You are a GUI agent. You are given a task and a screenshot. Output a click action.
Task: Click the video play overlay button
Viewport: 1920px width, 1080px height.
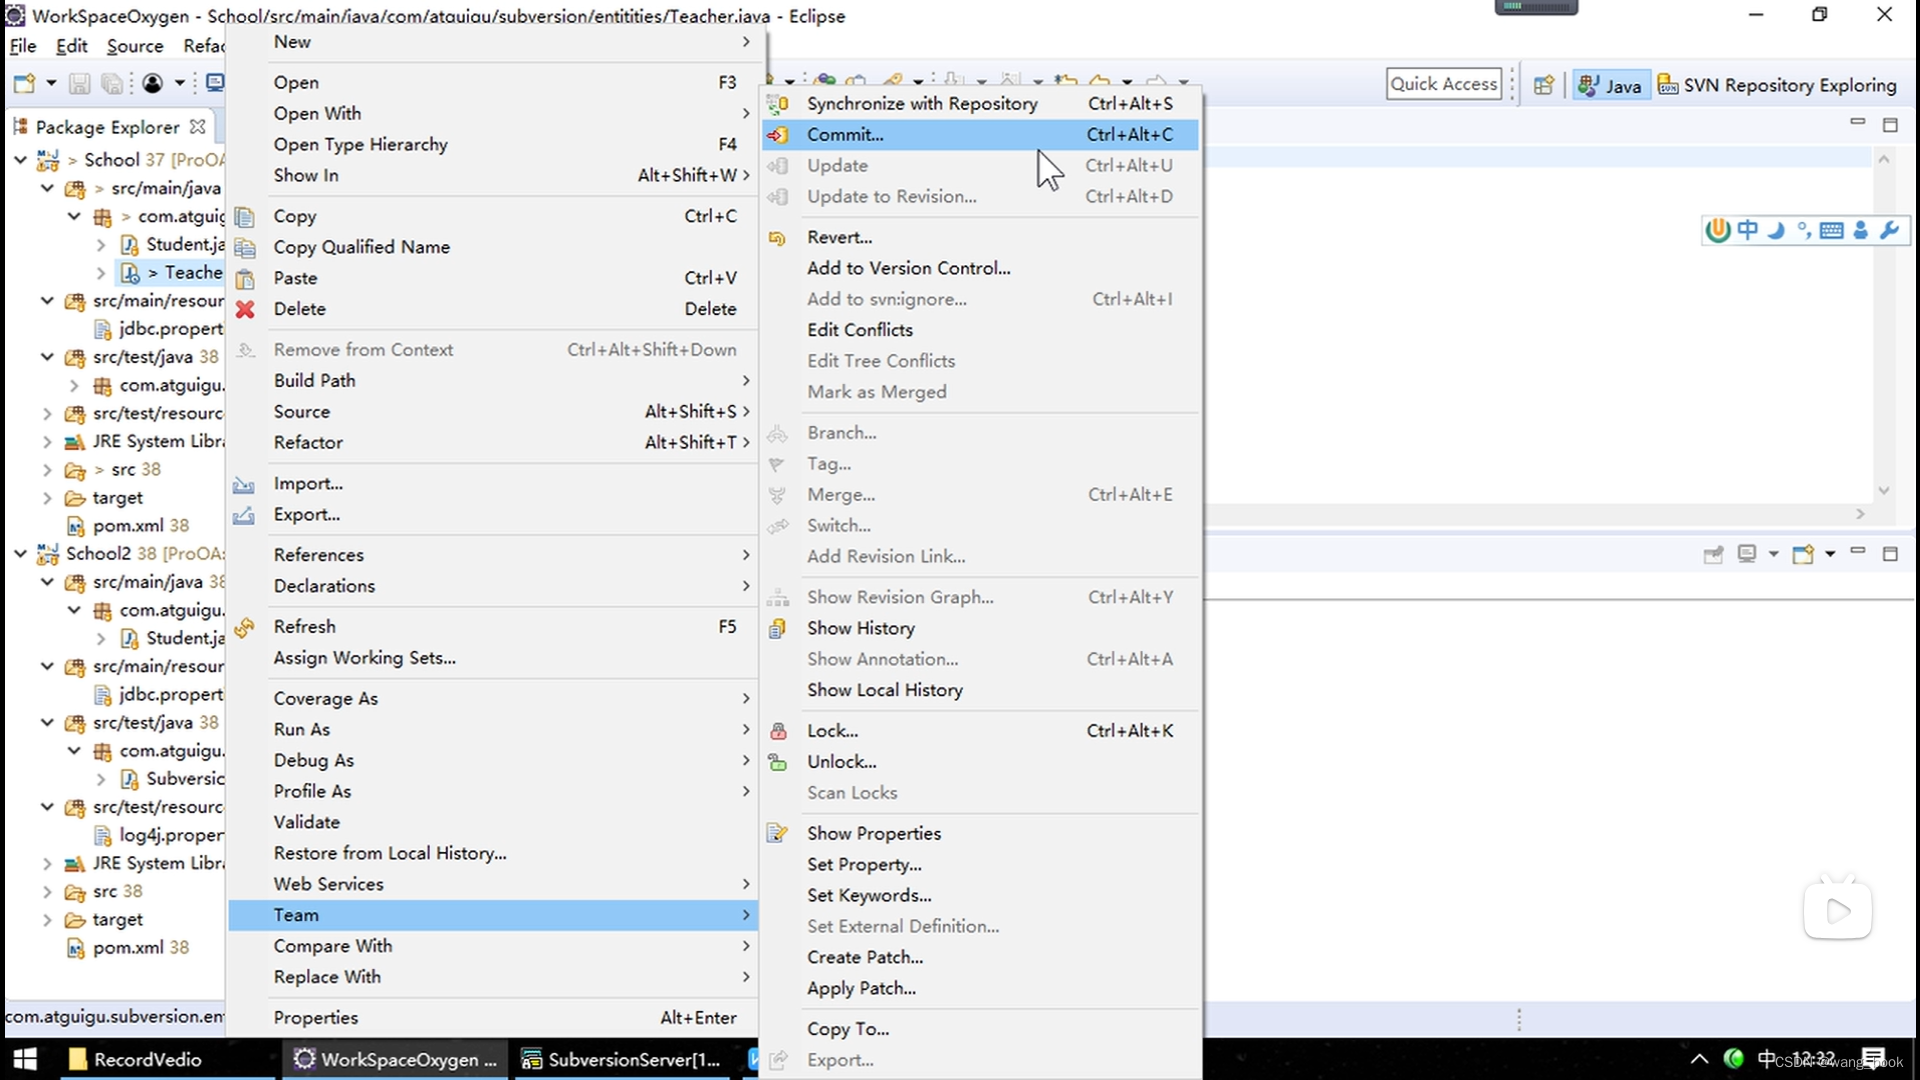[1838, 910]
